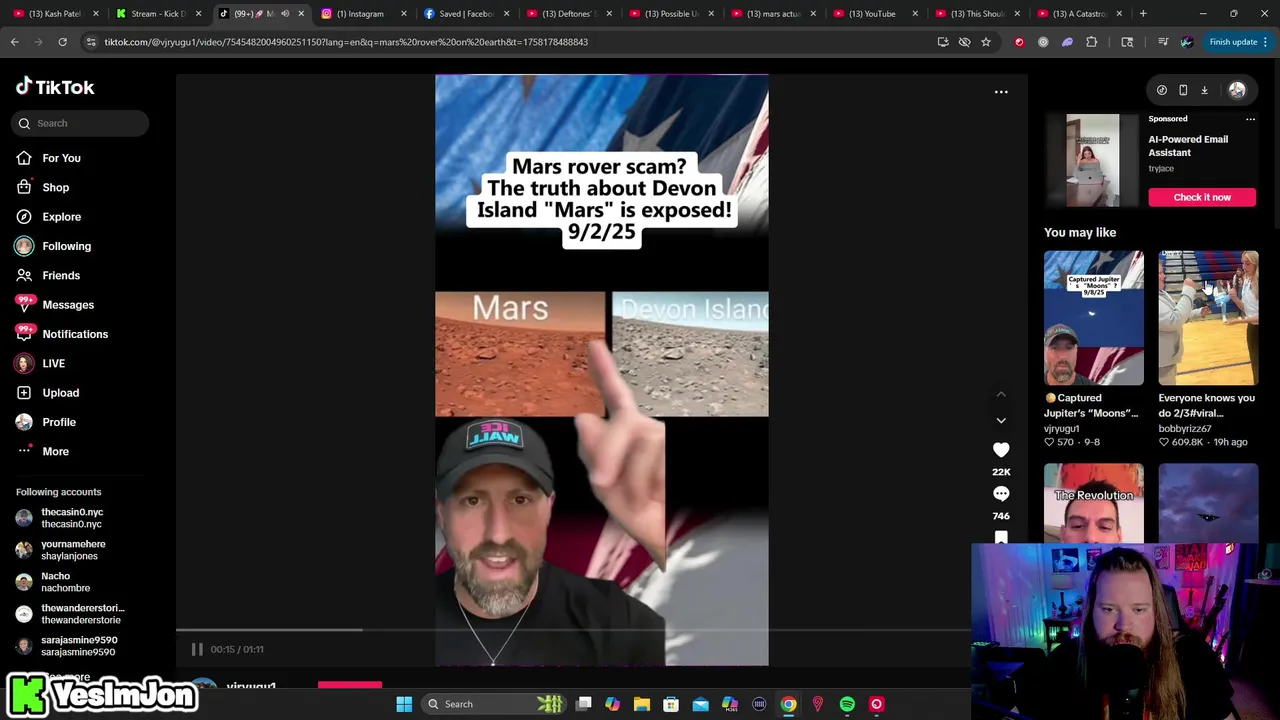
Task: Open Microsoft Store from the taskbar
Action: [x=671, y=704]
